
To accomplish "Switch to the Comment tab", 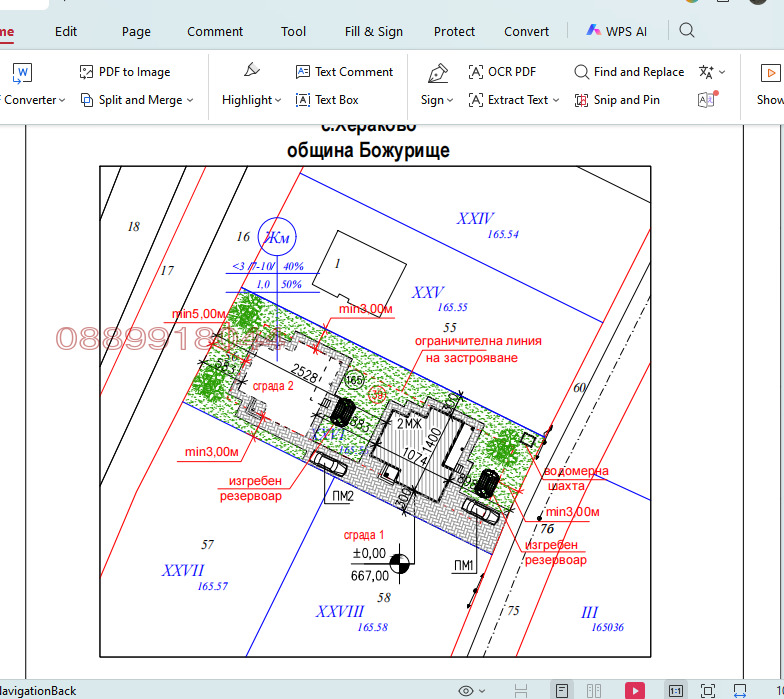I will coord(215,32).
